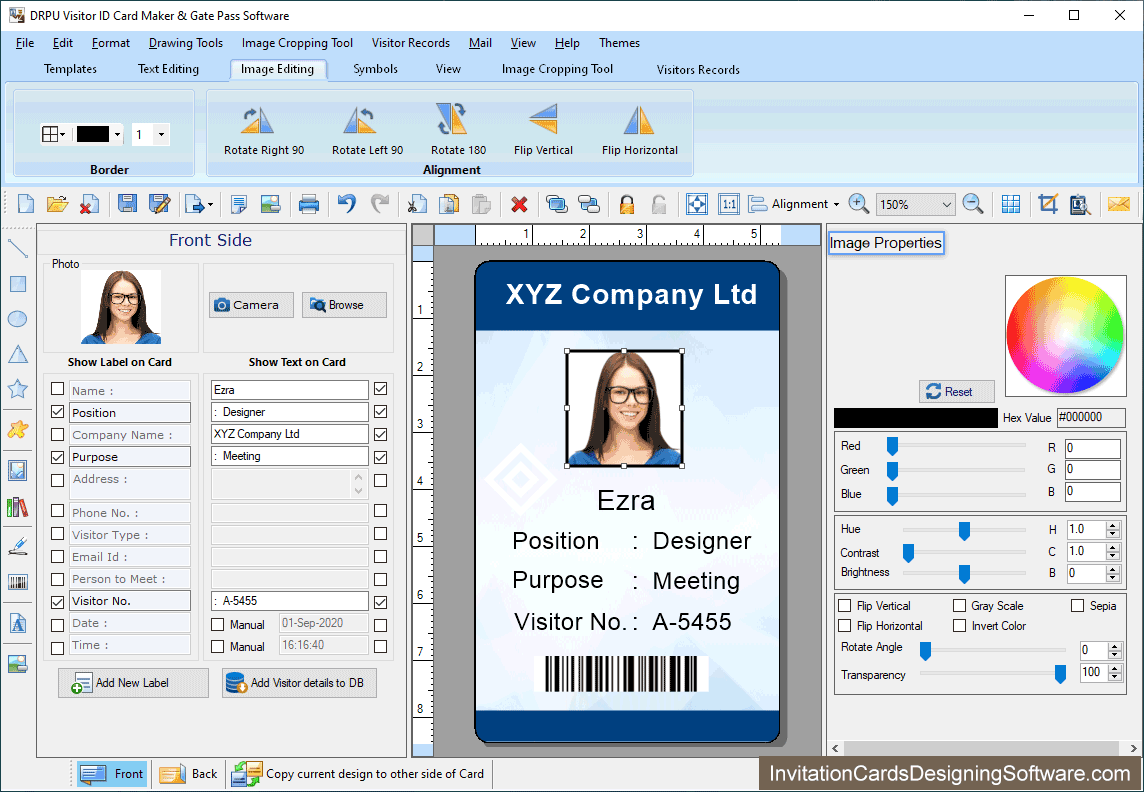Click the Undo icon
1144x792 pixels.
click(346, 203)
